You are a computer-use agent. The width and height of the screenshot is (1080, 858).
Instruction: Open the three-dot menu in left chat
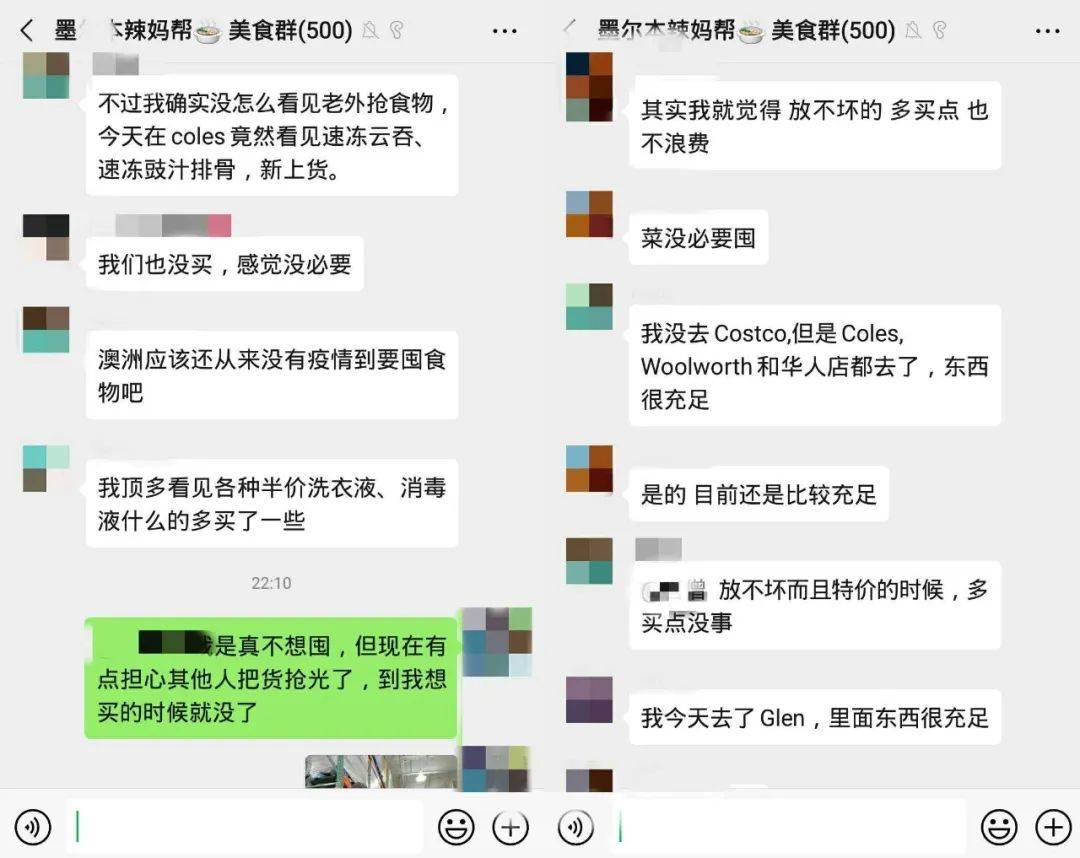[504, 31]
